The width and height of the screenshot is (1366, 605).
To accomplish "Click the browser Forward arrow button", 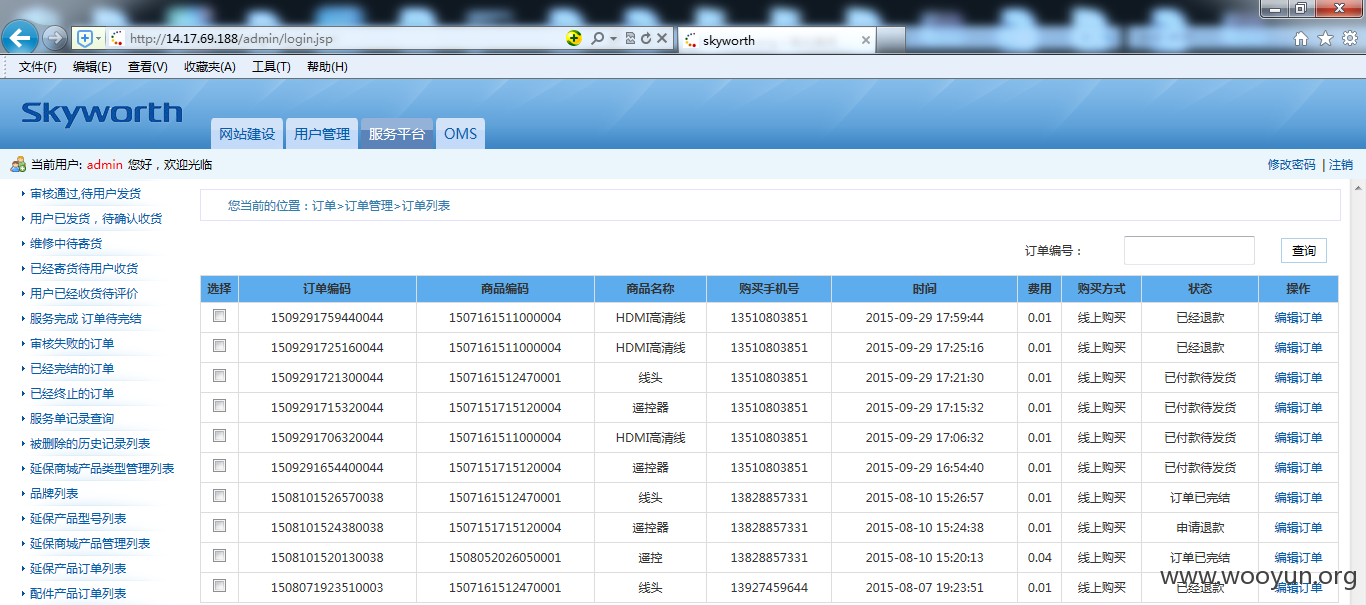I will (x=54, y=39).
